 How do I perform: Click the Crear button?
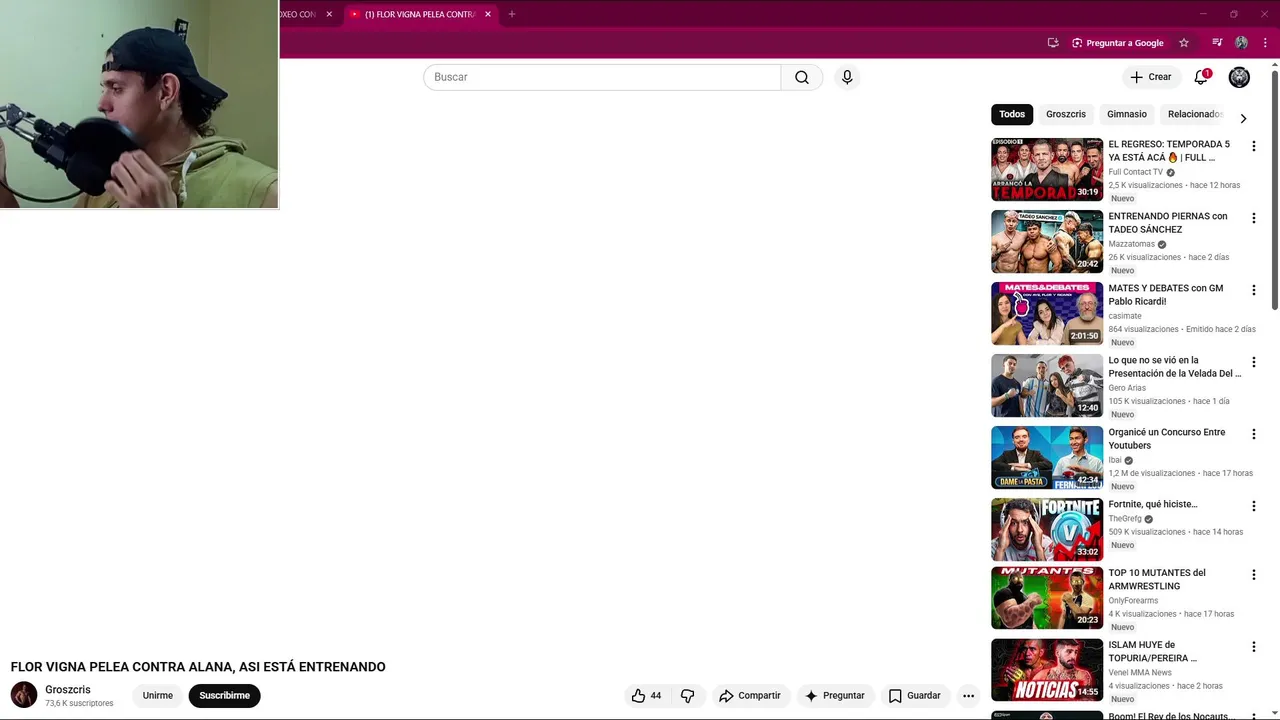1150,77
